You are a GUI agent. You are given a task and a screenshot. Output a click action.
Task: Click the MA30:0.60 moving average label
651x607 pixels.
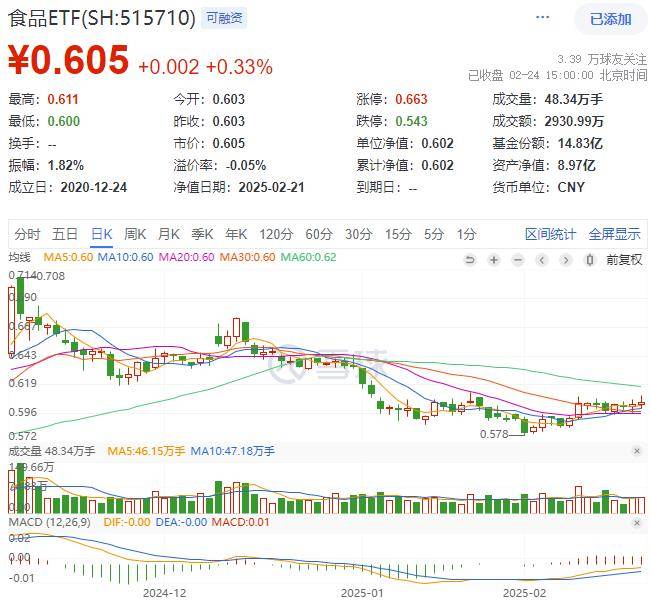(247, 257)
